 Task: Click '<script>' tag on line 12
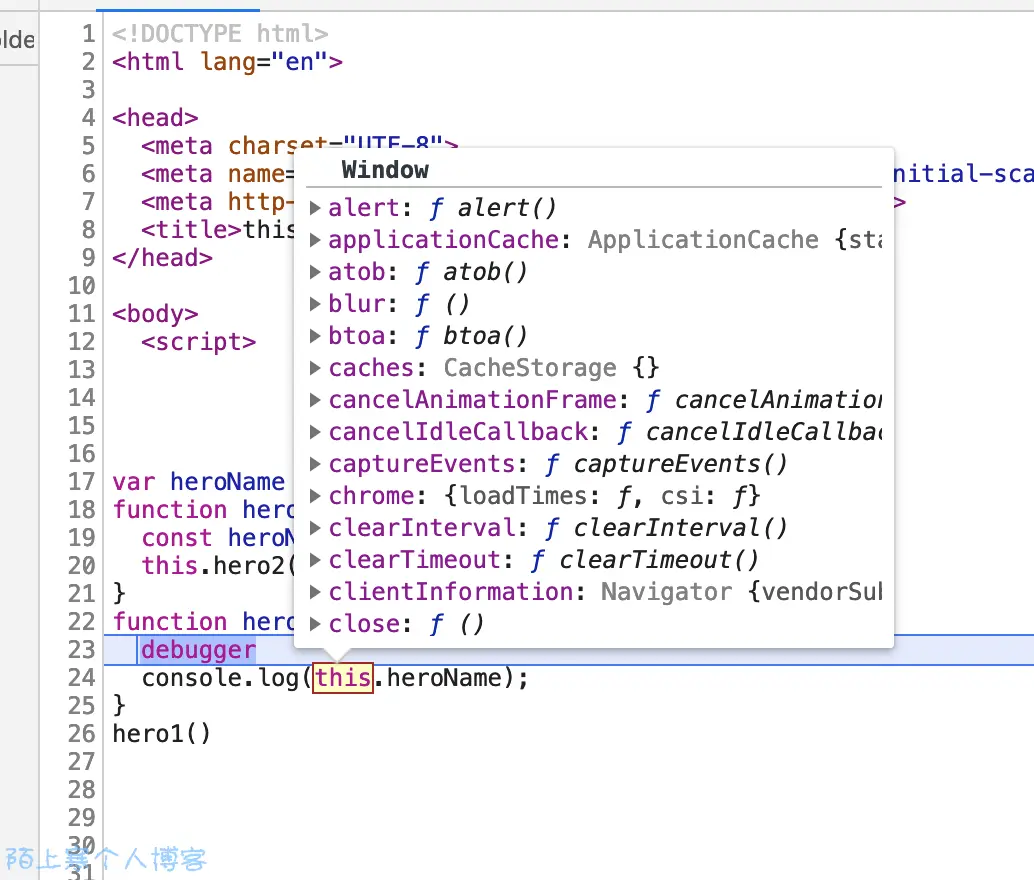point(198,342)
